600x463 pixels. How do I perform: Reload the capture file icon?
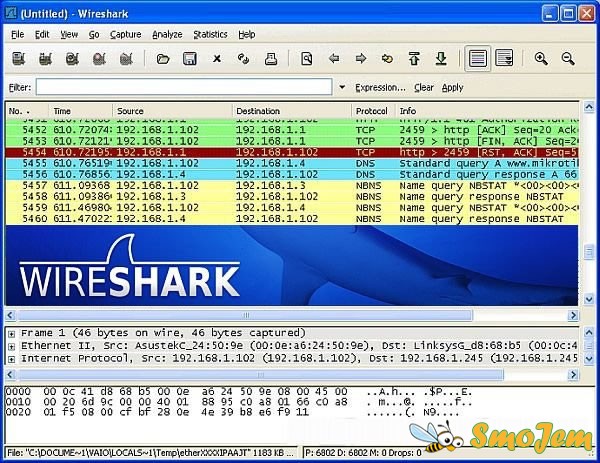(243, 59)
